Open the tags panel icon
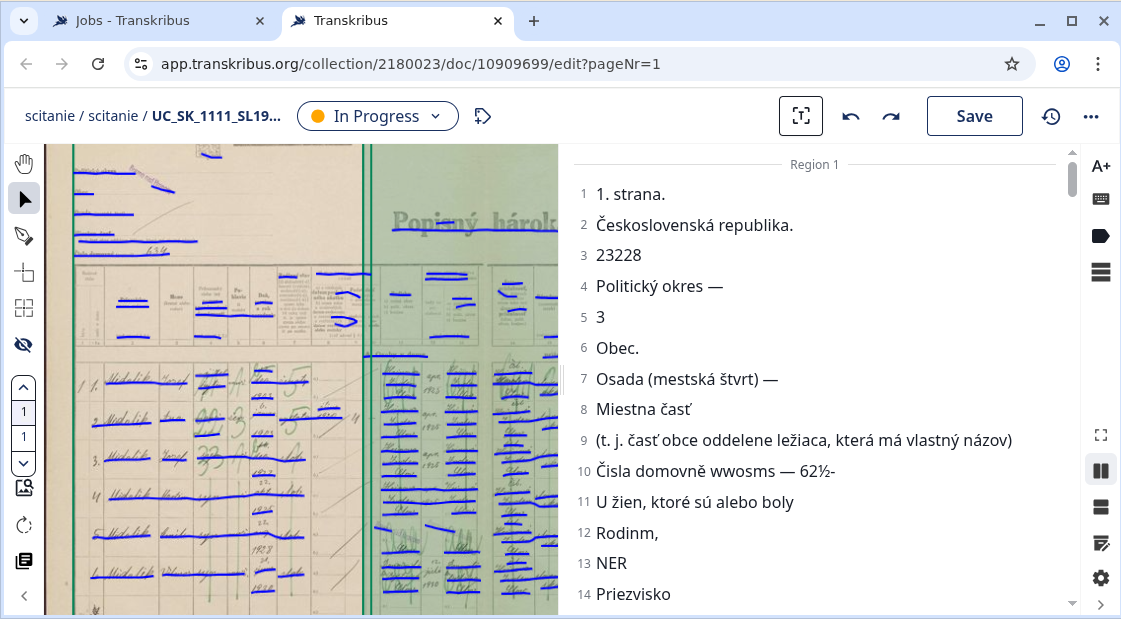The height and width of the screenshot is (619, 1121). click(1101, 236)
